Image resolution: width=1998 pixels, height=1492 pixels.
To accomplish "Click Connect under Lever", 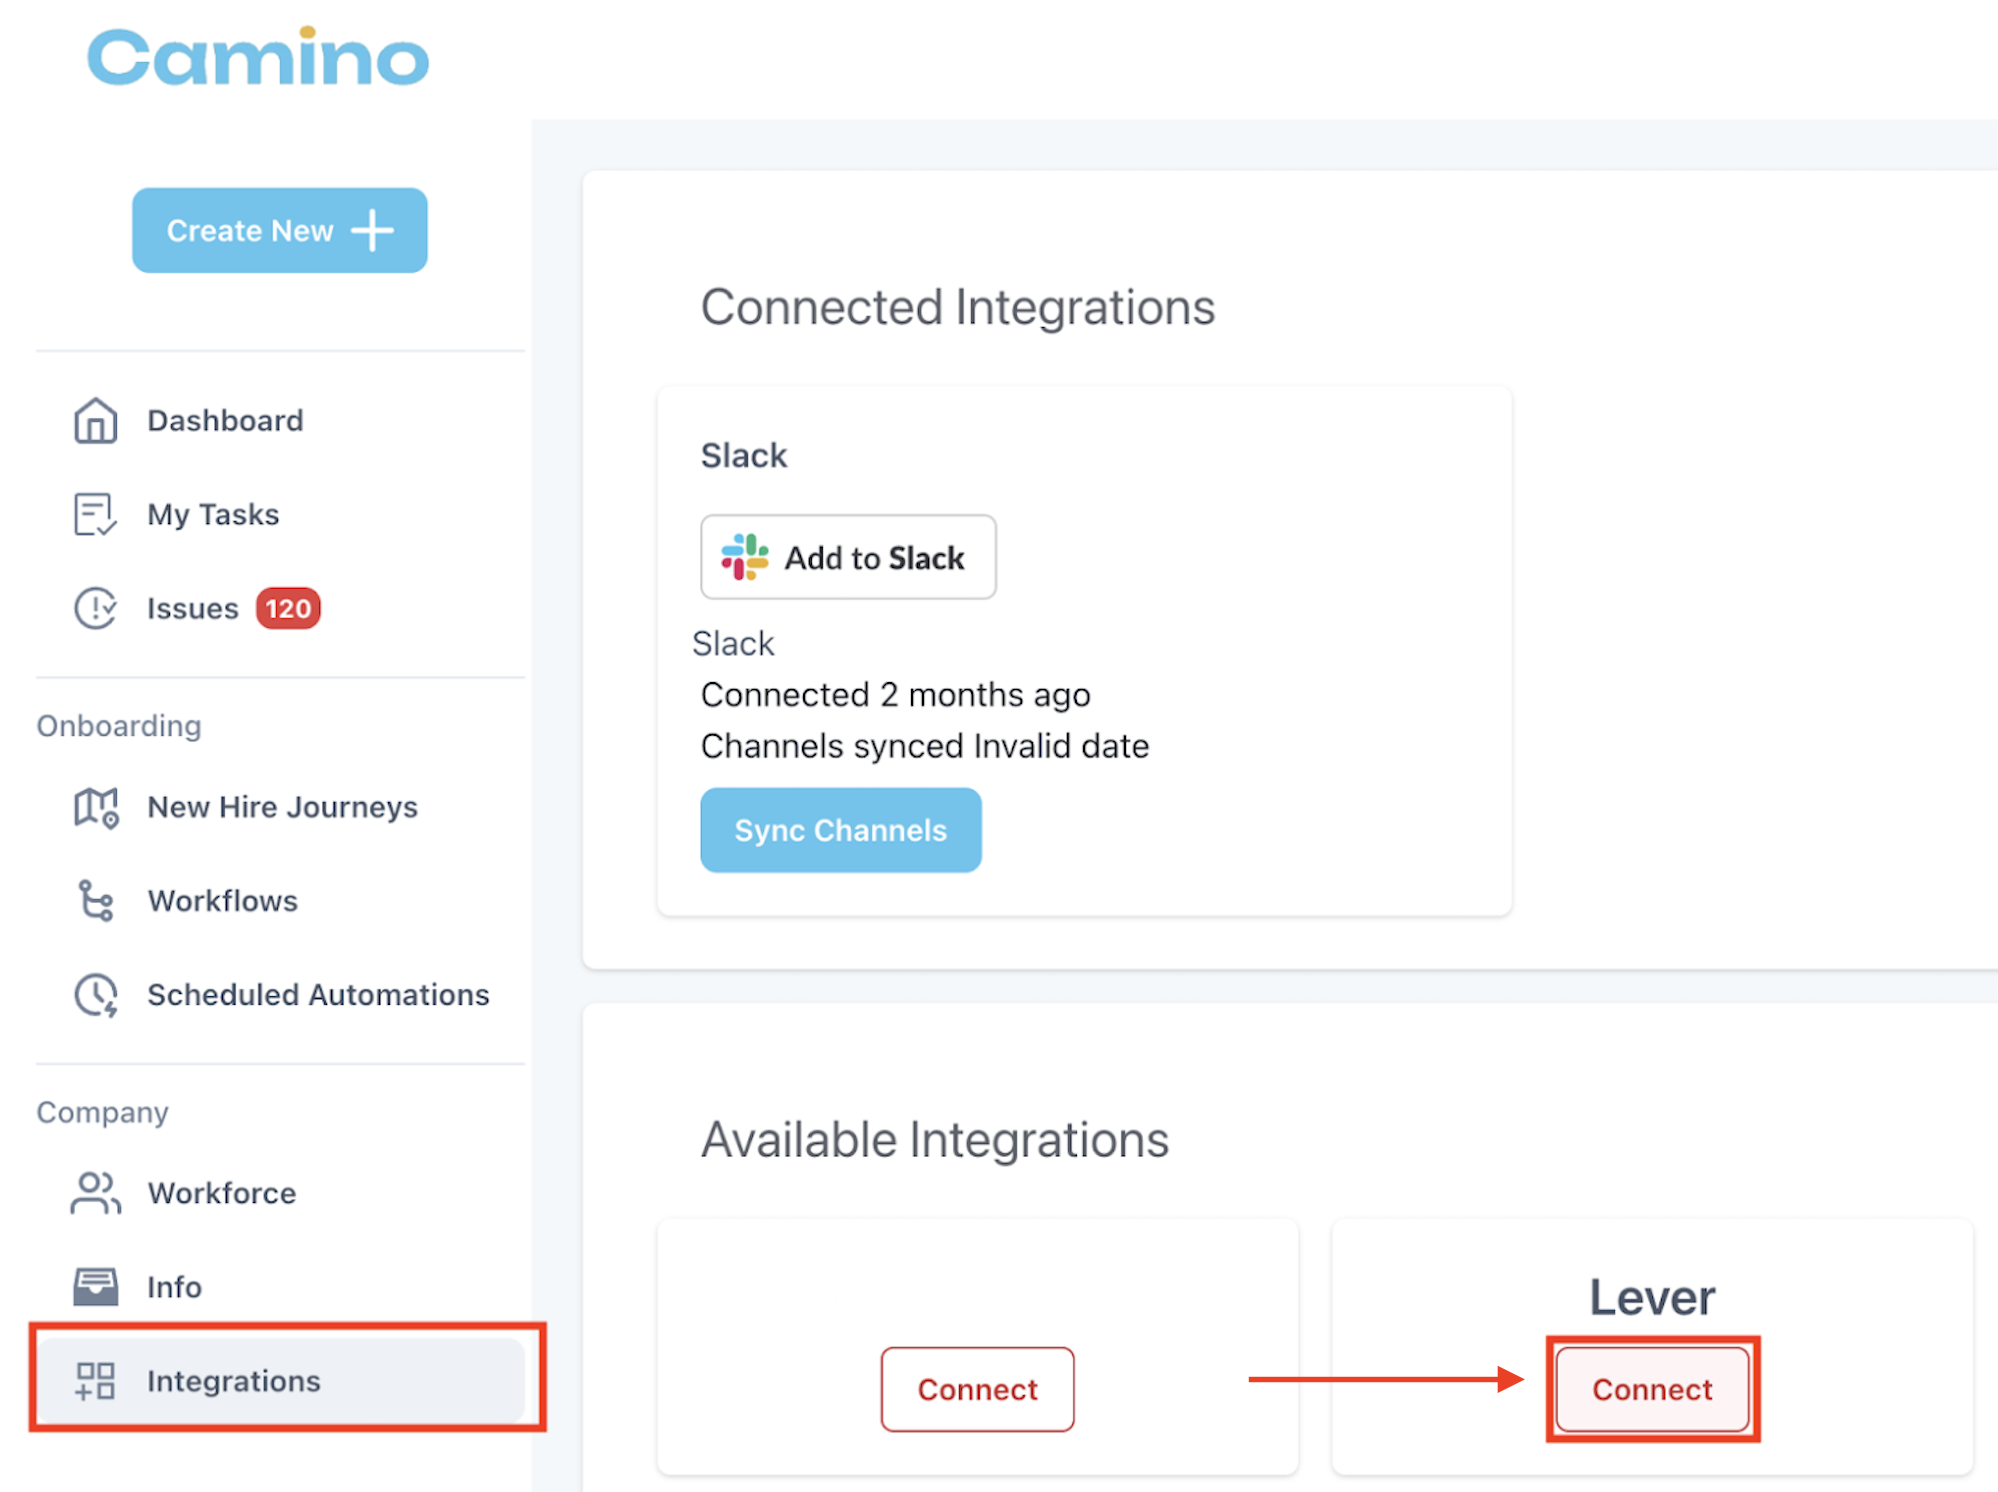I will 1653,1389.
